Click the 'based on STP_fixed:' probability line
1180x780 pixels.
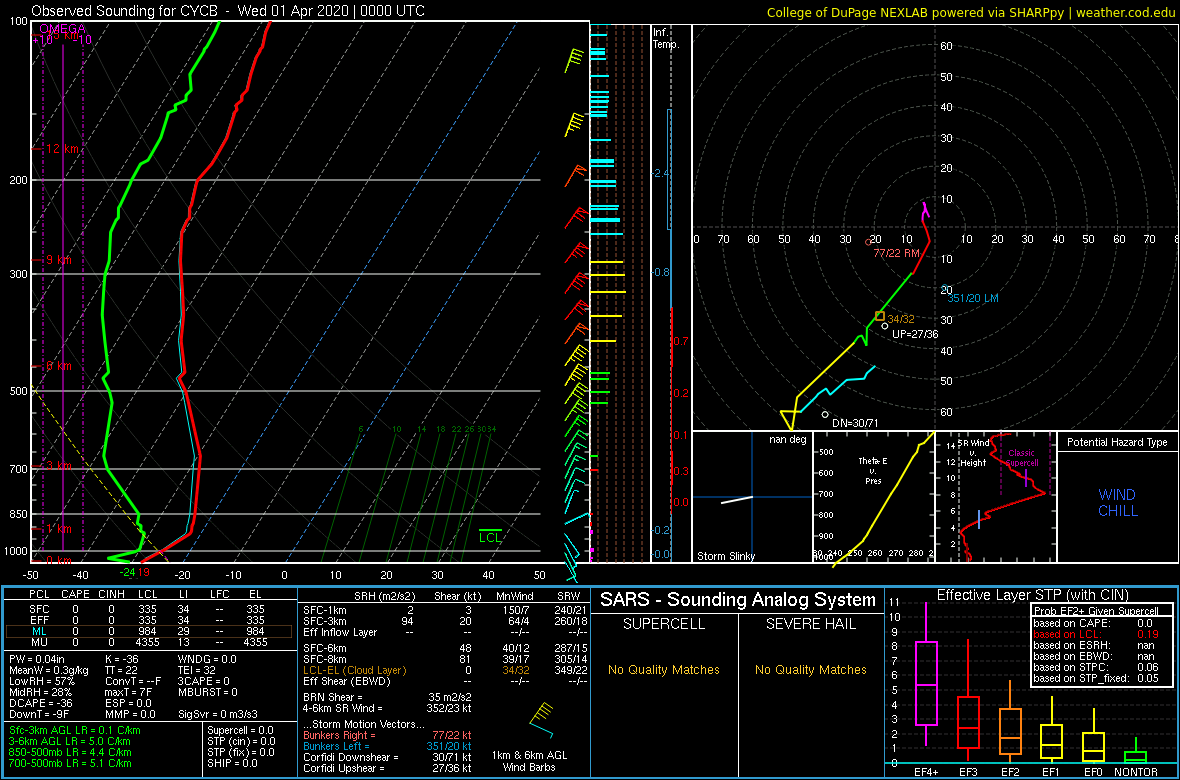pos(1098,678)
